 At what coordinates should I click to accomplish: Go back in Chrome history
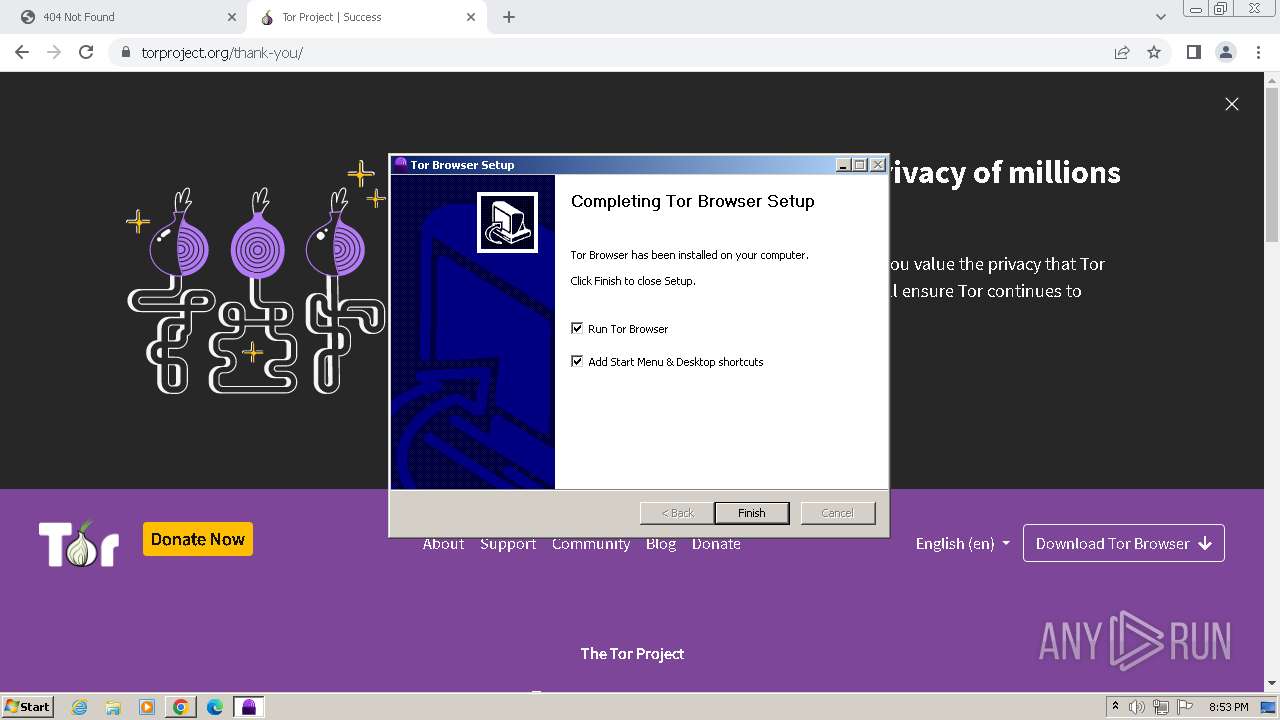pos(22,52)
